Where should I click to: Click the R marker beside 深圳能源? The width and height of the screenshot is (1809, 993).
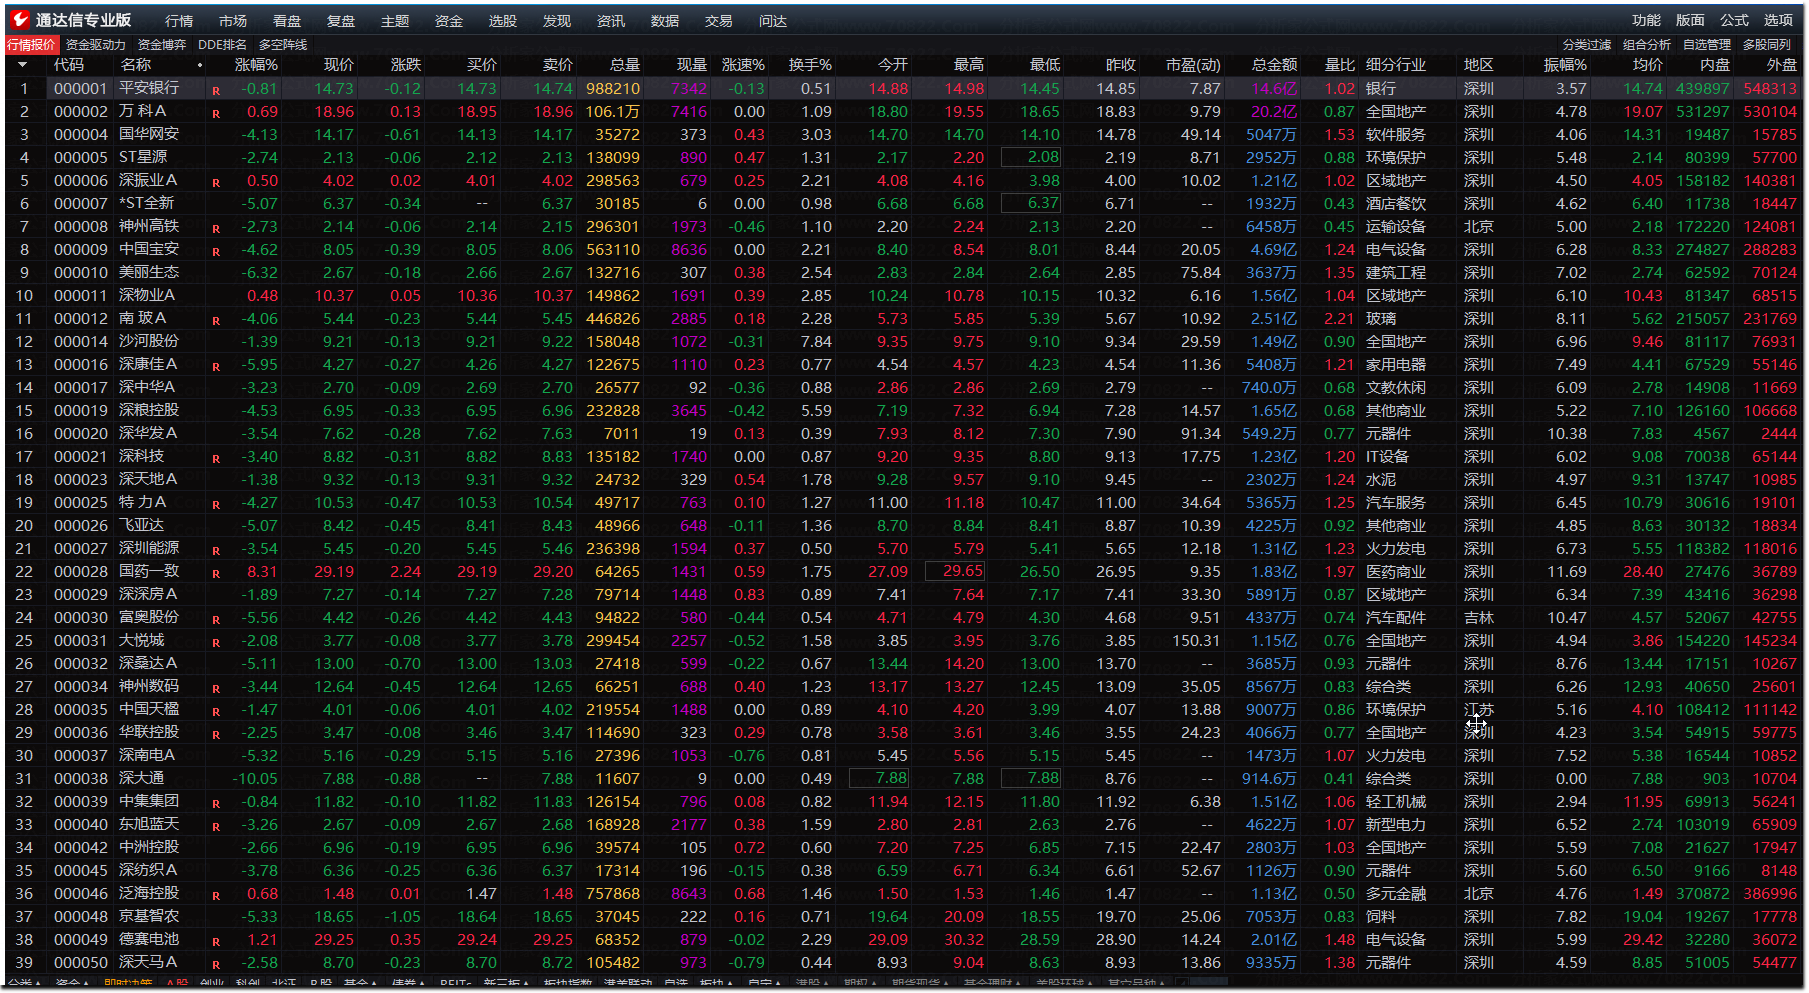[216, 551]
